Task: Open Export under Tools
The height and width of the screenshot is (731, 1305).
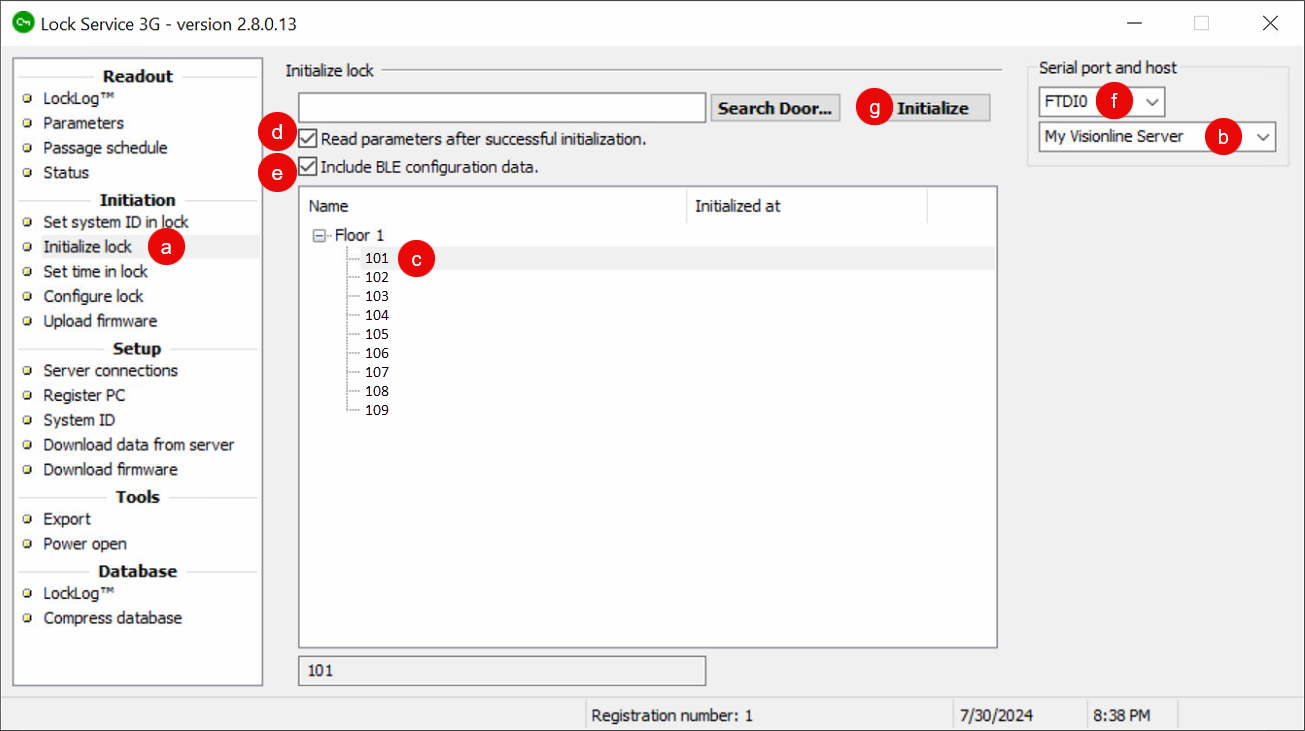Action: (x=67, y=519)
